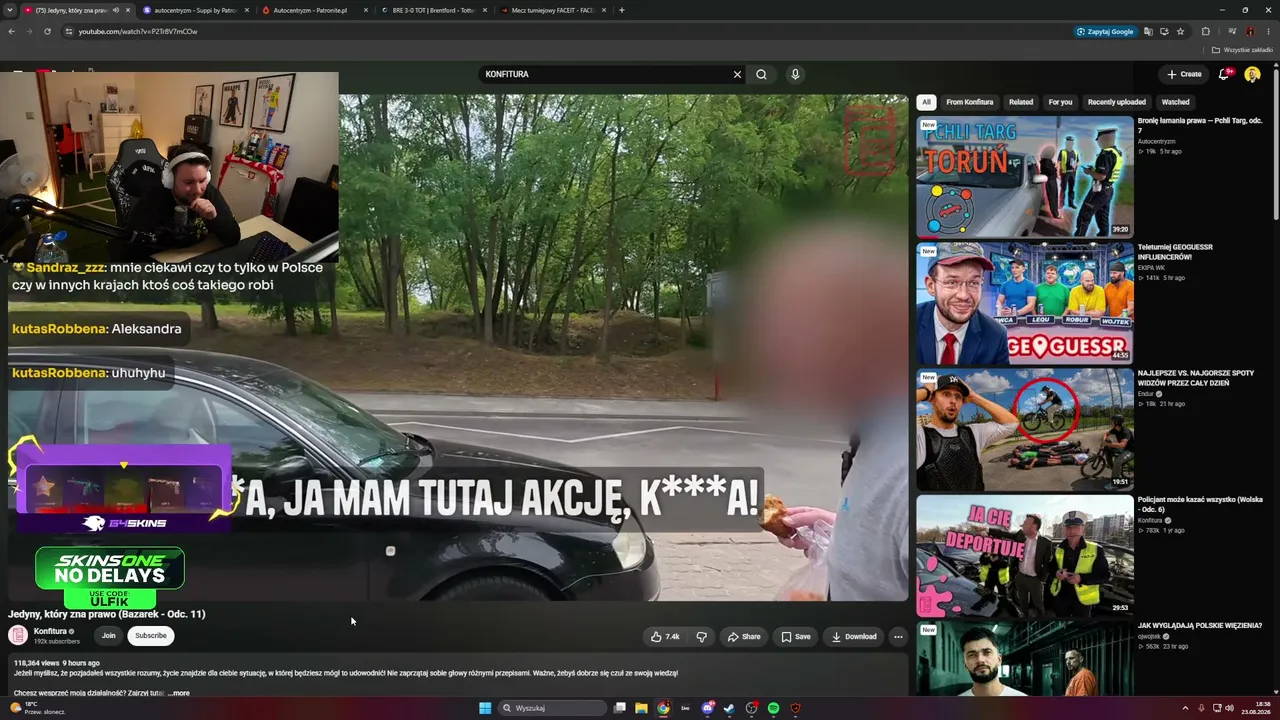Viewport: 1280px width, 720px height.
Task: Share the video
Action: (x=744, y=636)
